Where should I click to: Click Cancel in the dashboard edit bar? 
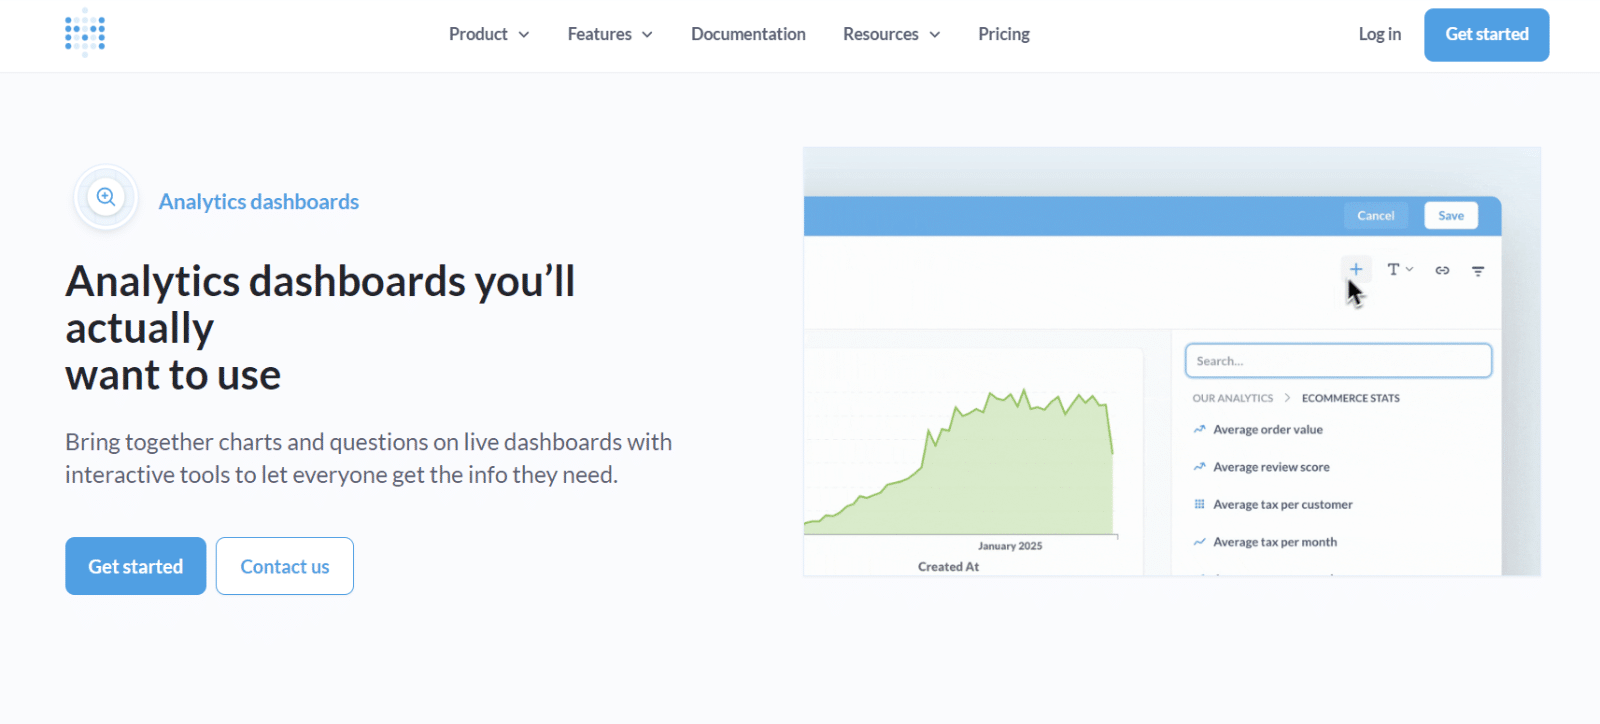(1376, 216)
